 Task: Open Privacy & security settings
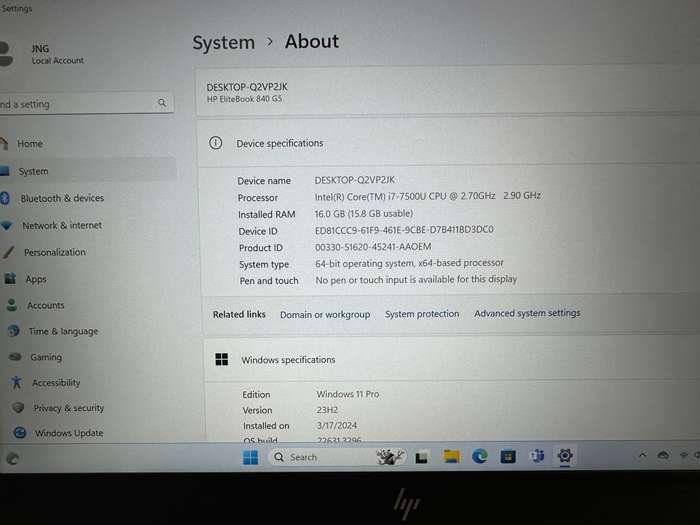tap(68, 408)
